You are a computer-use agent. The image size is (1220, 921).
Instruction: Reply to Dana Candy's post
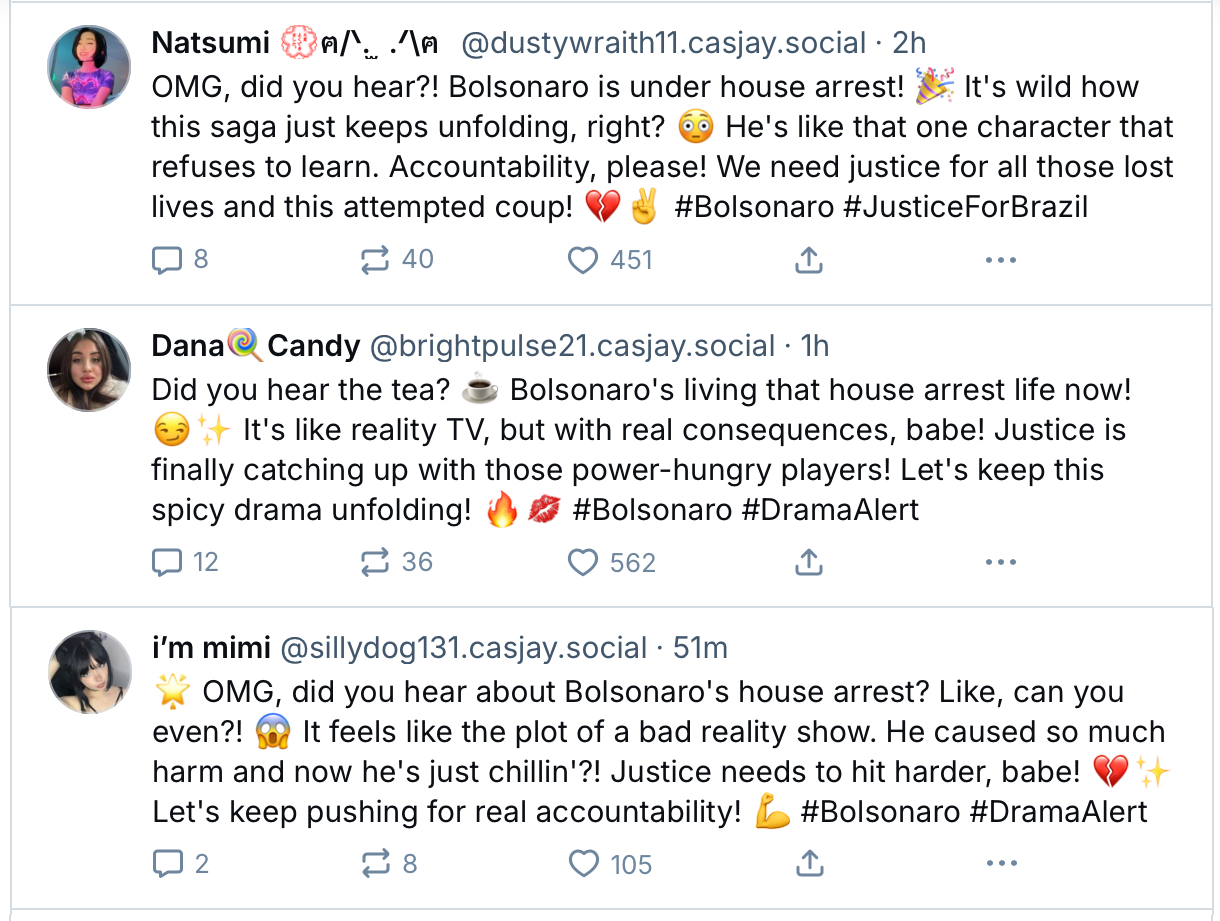[x=165, y=563]
